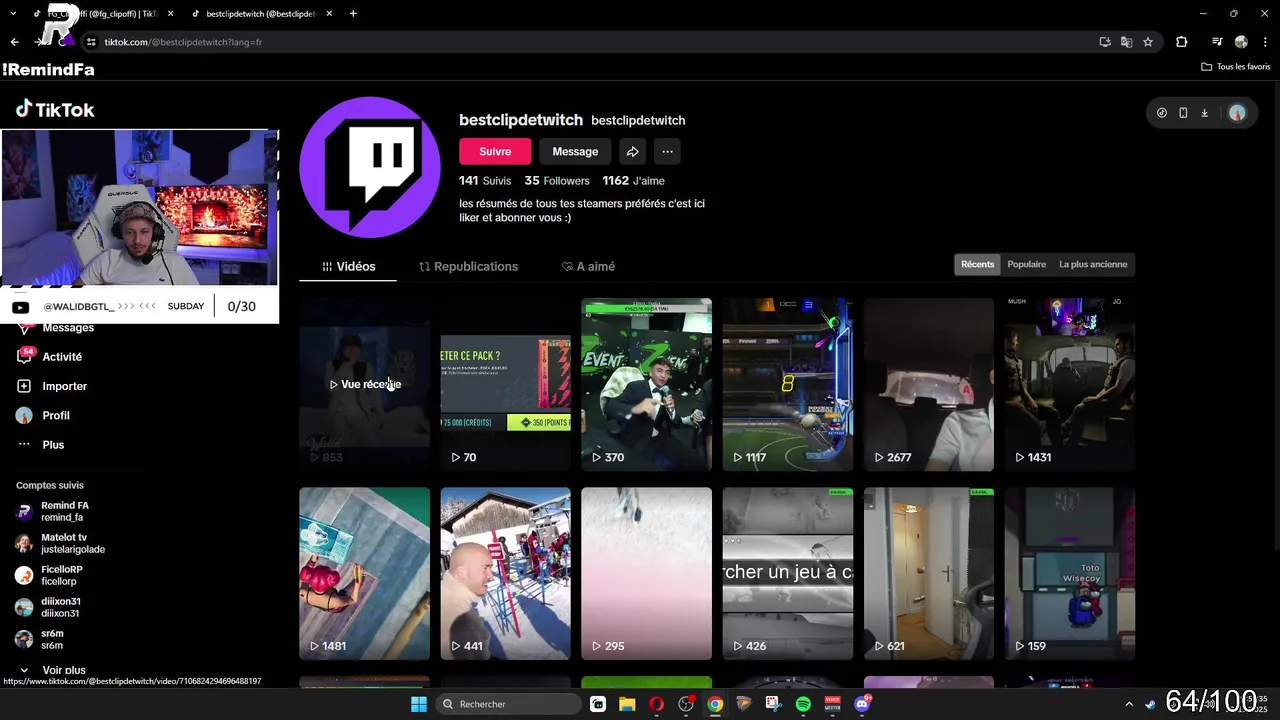This screenshot has height=720, width=1280.
Task: Open 141 Suivis list
Action: click(485, 181)
